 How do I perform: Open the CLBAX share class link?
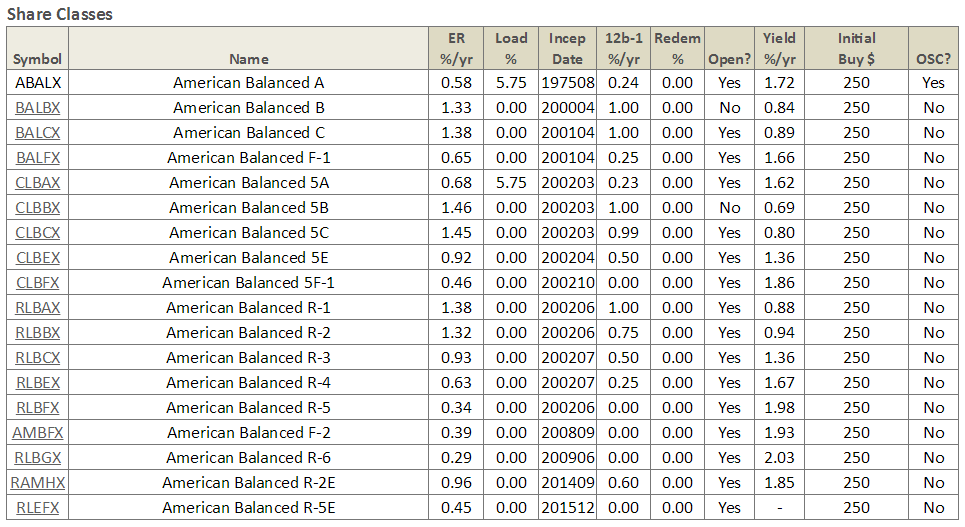point(38,183)
